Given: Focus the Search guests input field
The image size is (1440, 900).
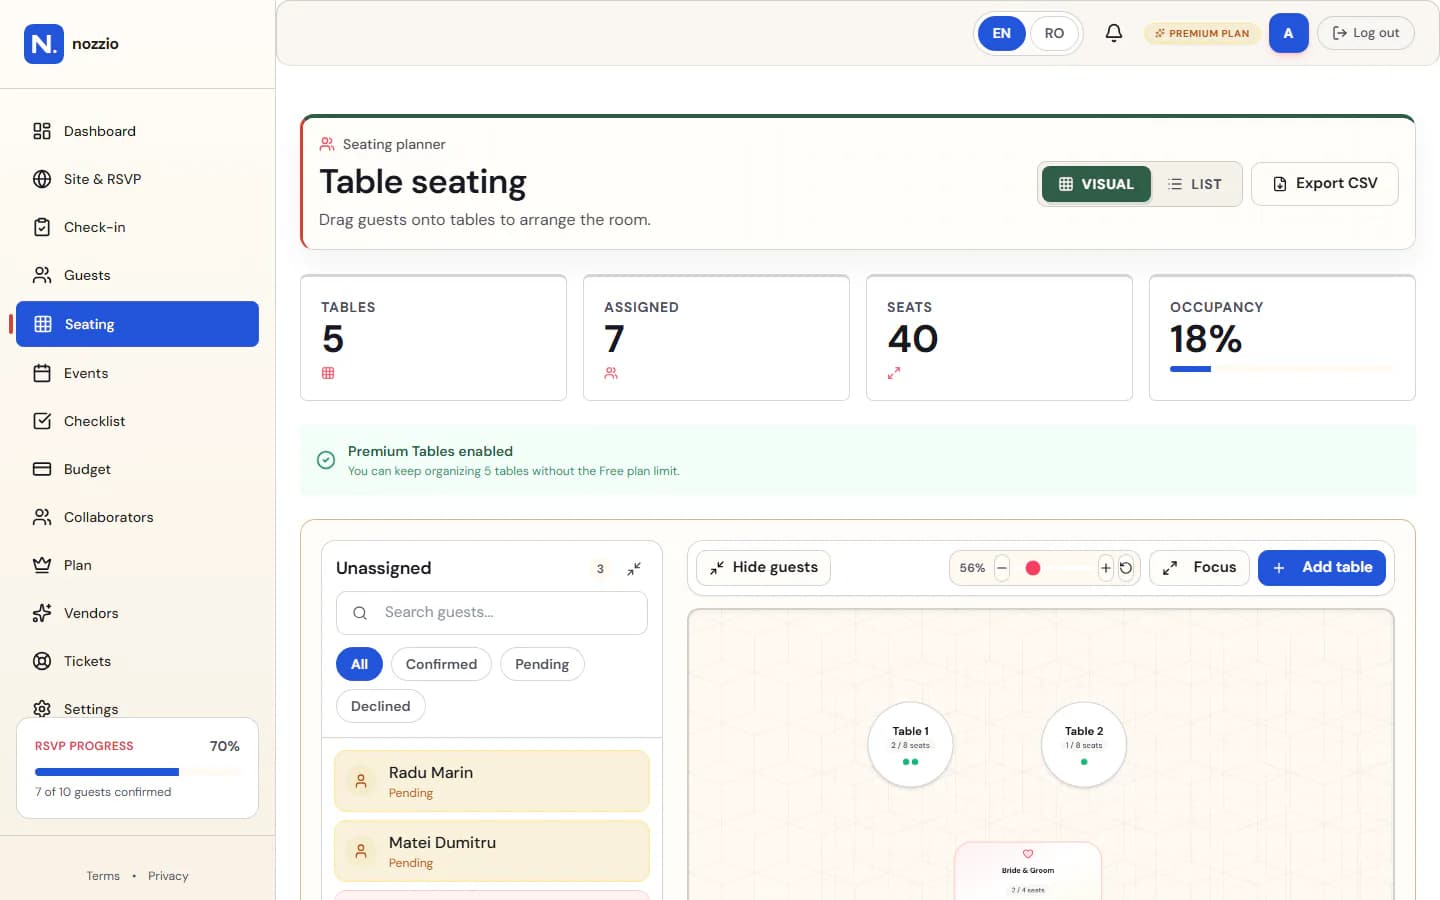Looking at the screenshot, I should 492,613.
